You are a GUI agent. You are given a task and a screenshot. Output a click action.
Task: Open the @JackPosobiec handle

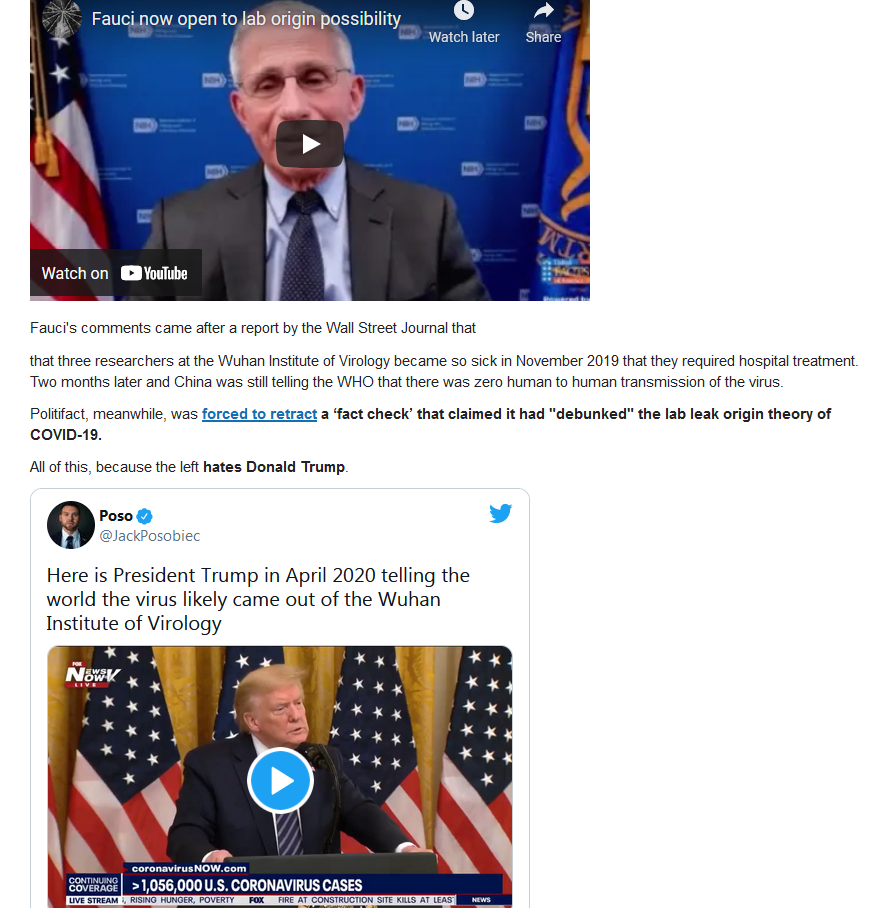[149, 536]
